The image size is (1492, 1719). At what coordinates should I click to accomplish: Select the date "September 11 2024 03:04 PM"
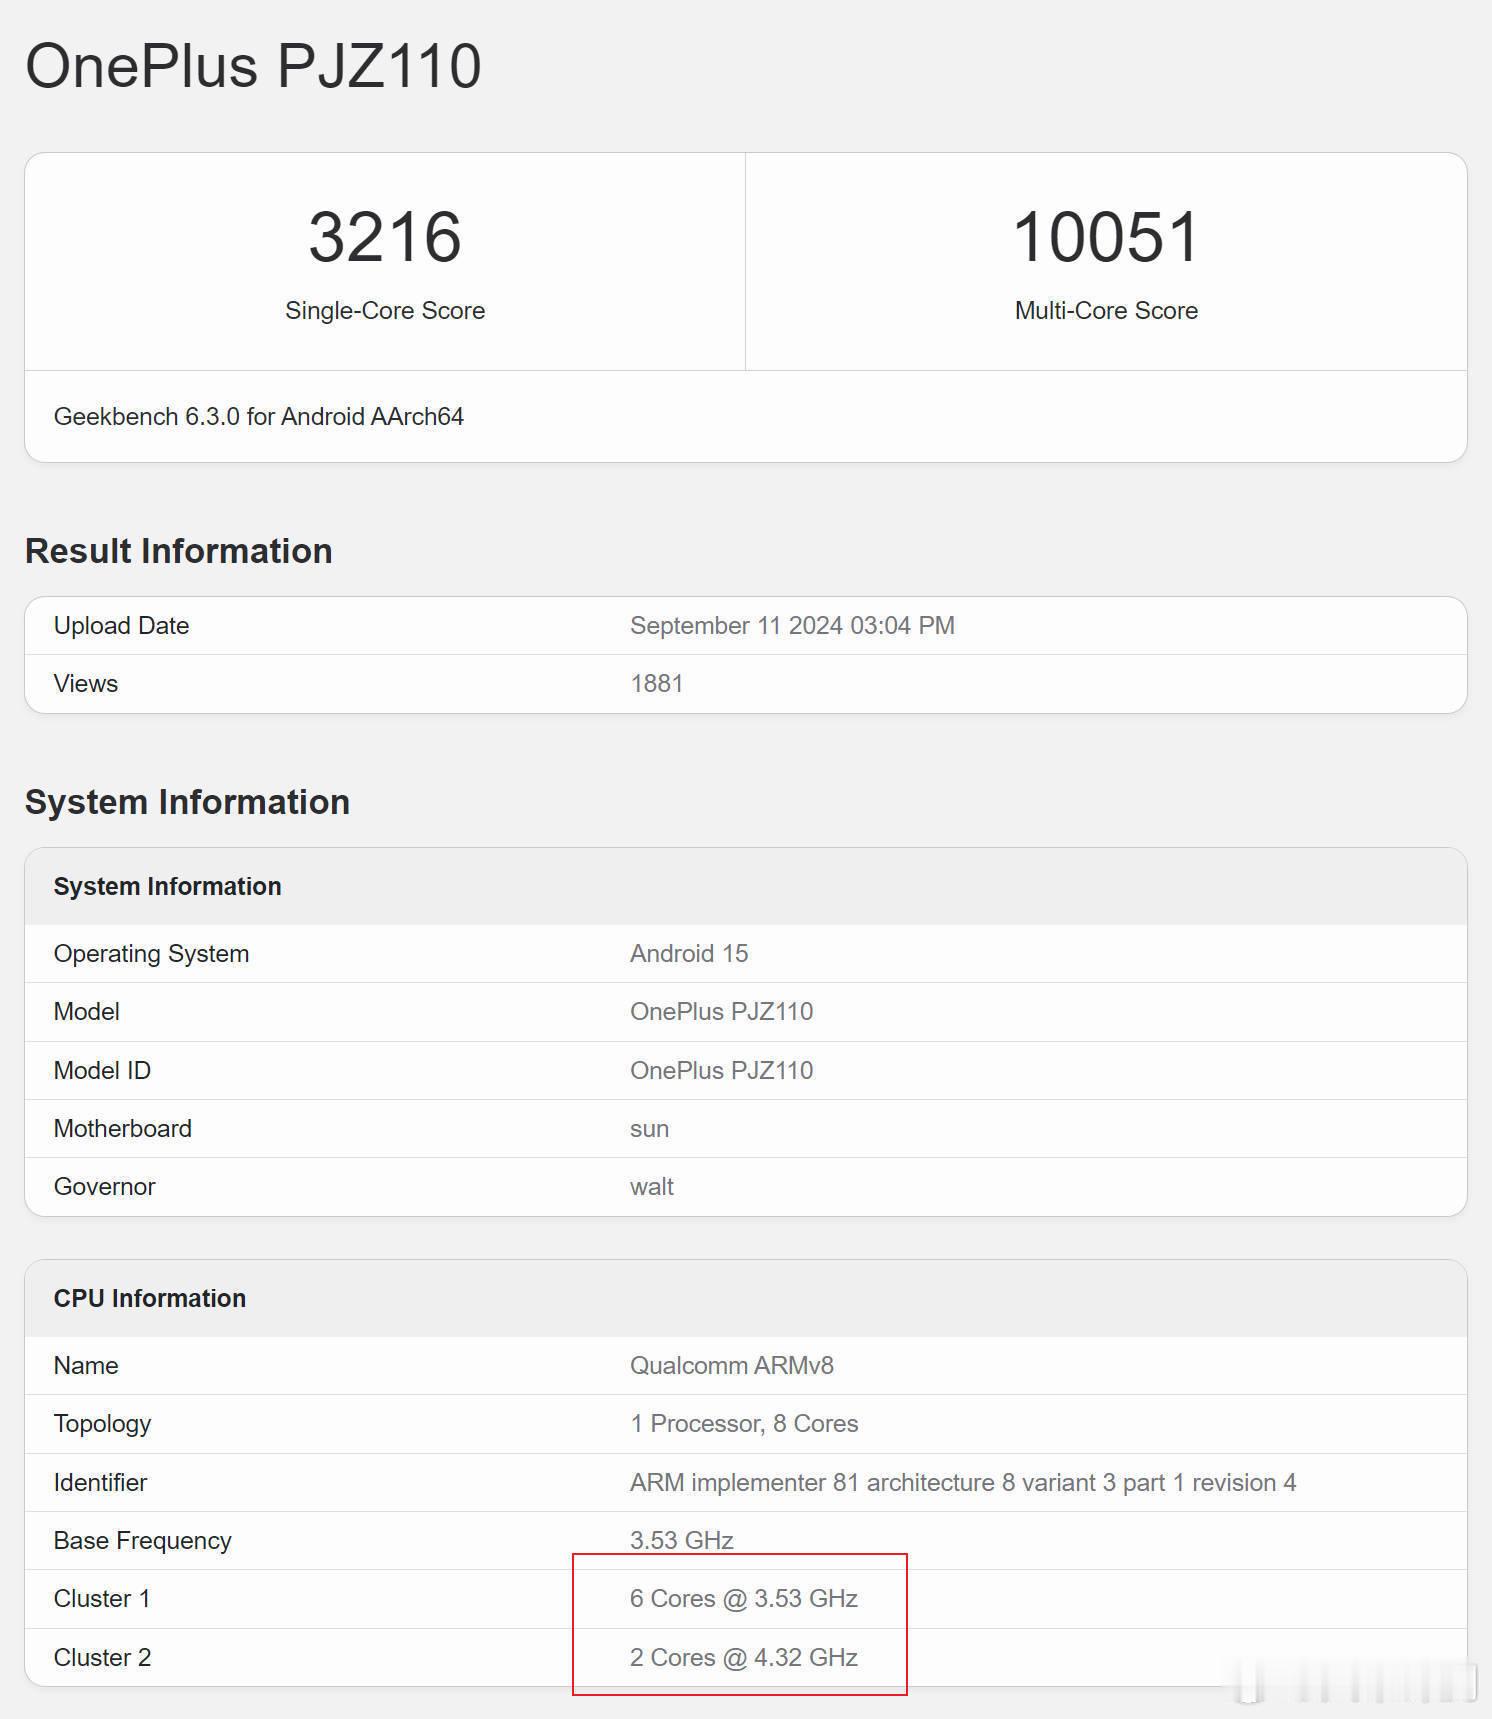792,625
